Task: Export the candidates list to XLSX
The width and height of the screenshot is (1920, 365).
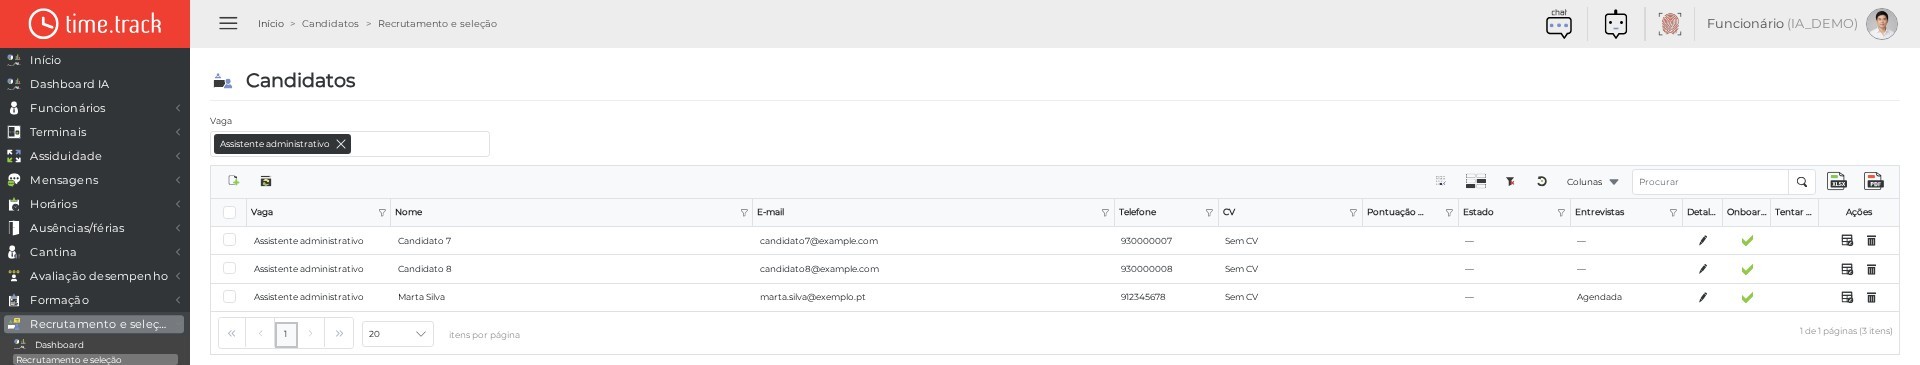Action: 1837,181
